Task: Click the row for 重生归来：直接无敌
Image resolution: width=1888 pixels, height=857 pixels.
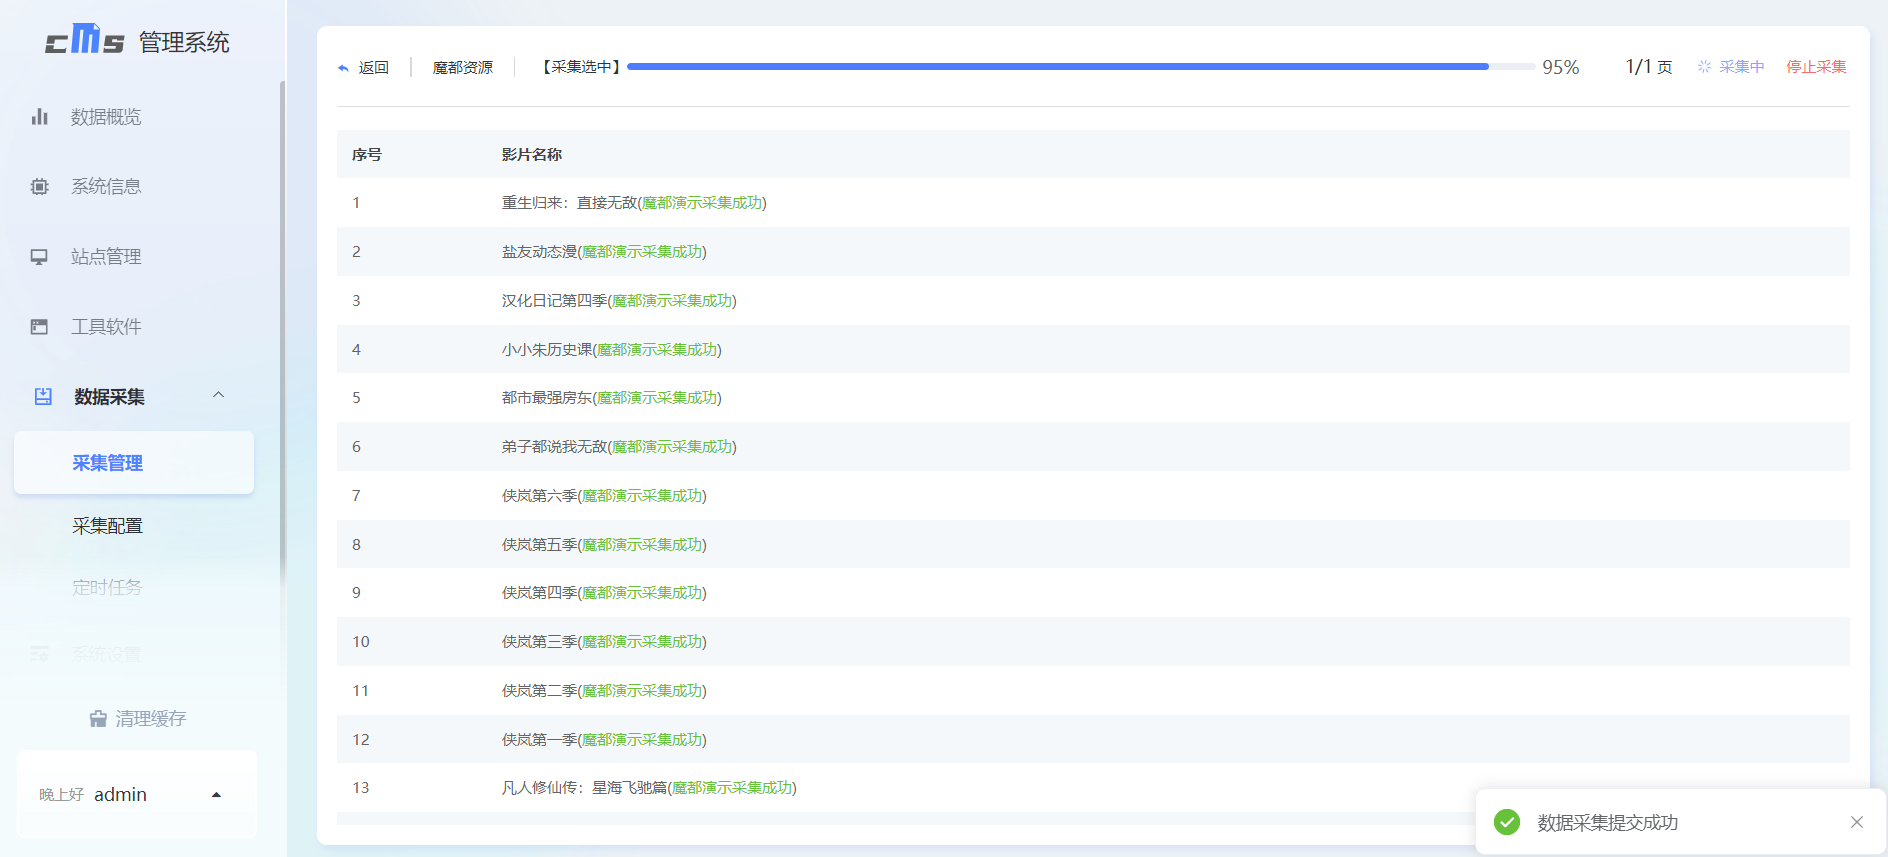Action: pyautogui.click(x=633, y=203)
